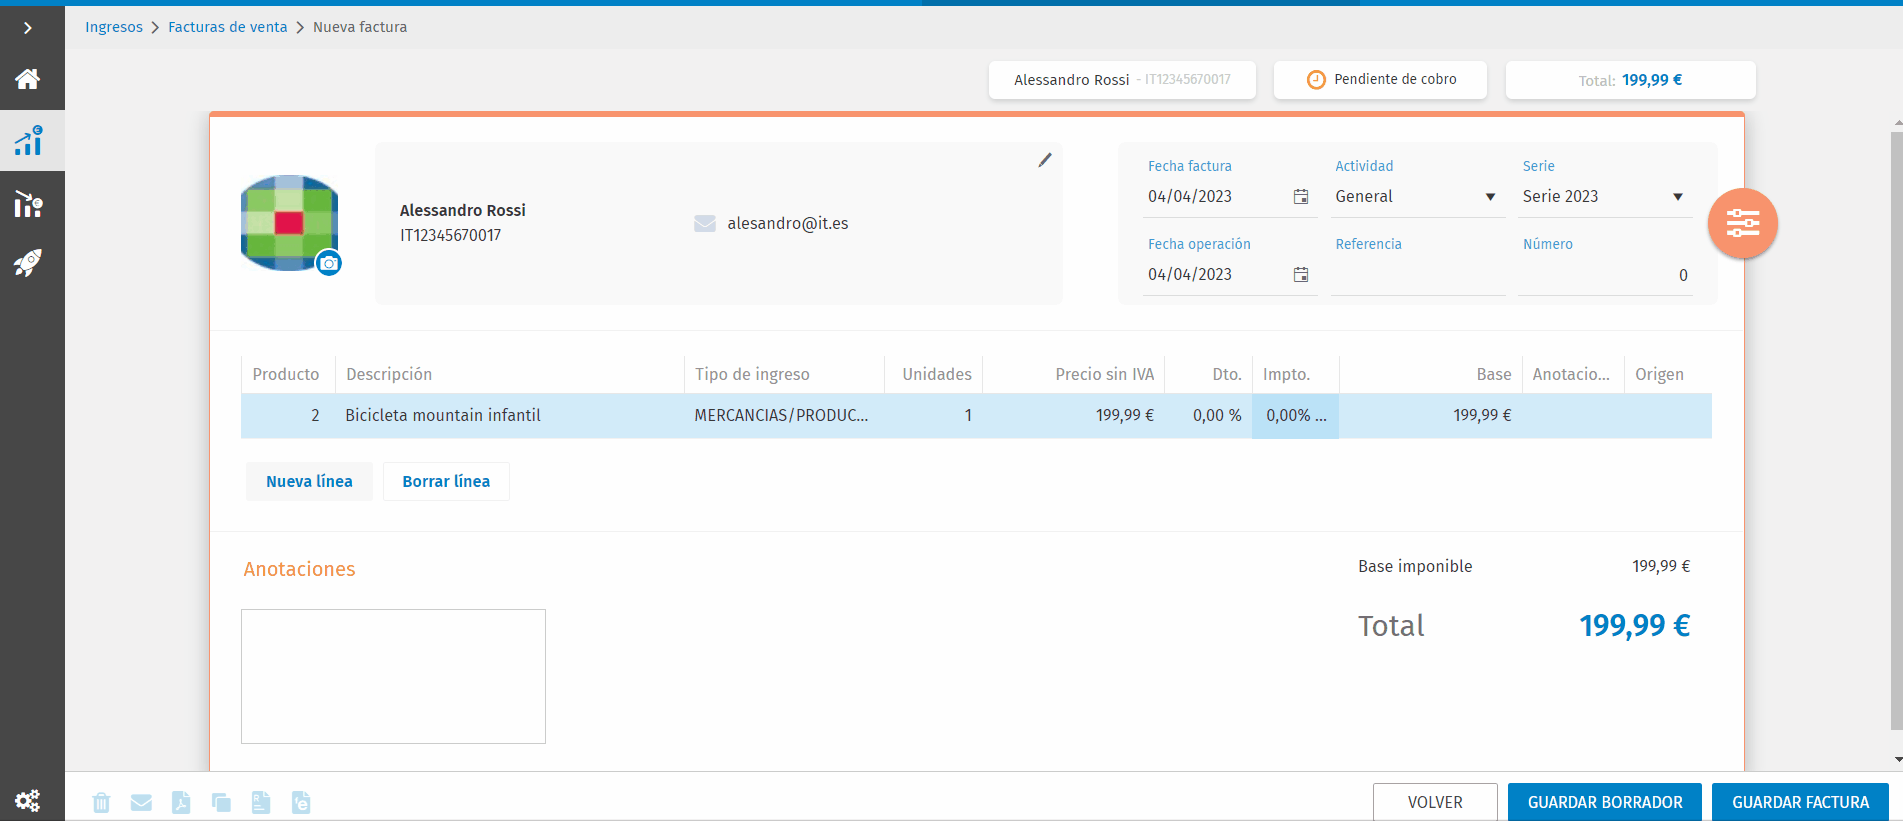Edit customer details with pencil icon

[1045, 160]
